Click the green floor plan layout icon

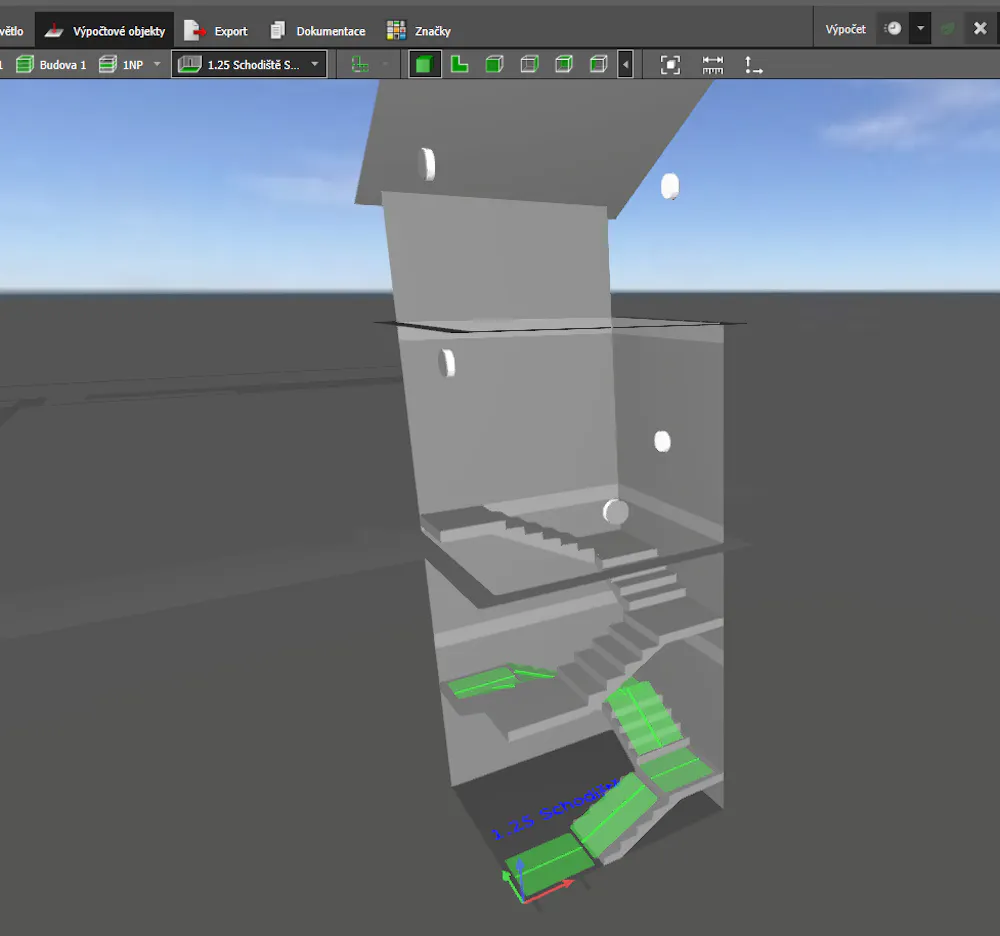coord(360,64)
